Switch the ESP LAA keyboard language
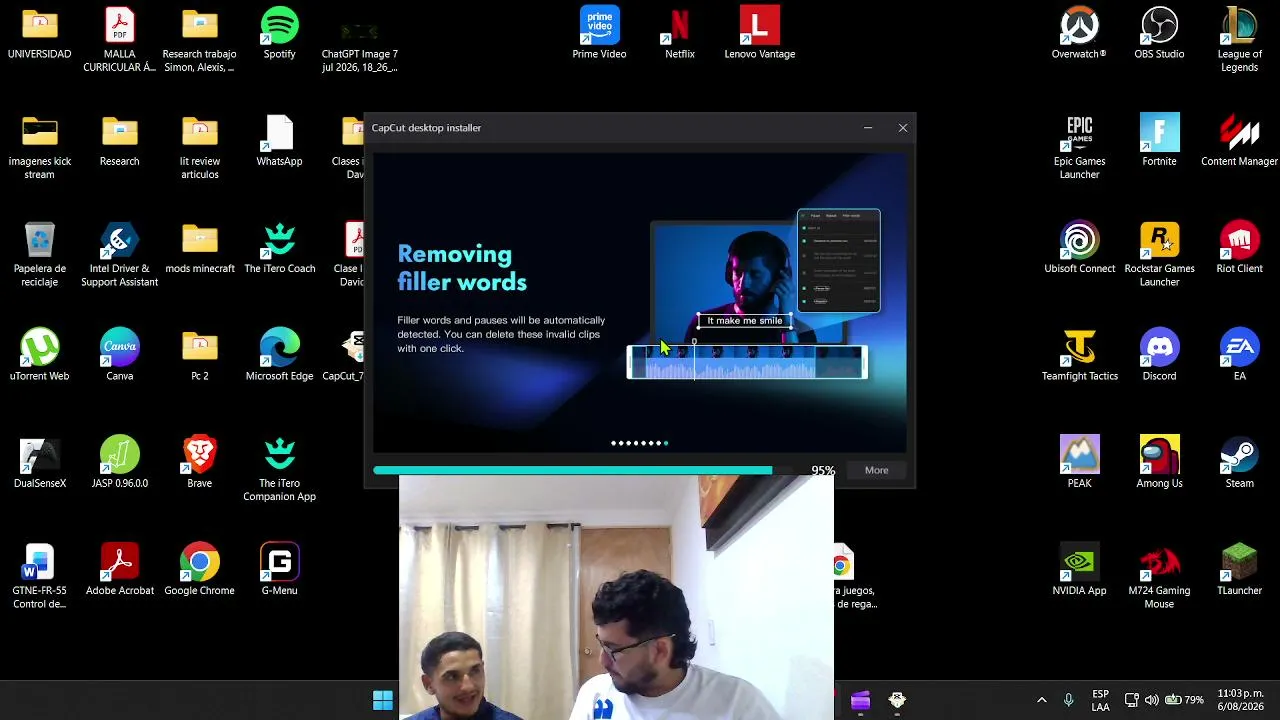The height and width of the screenshot is (720, 1280). [1100, 700]
